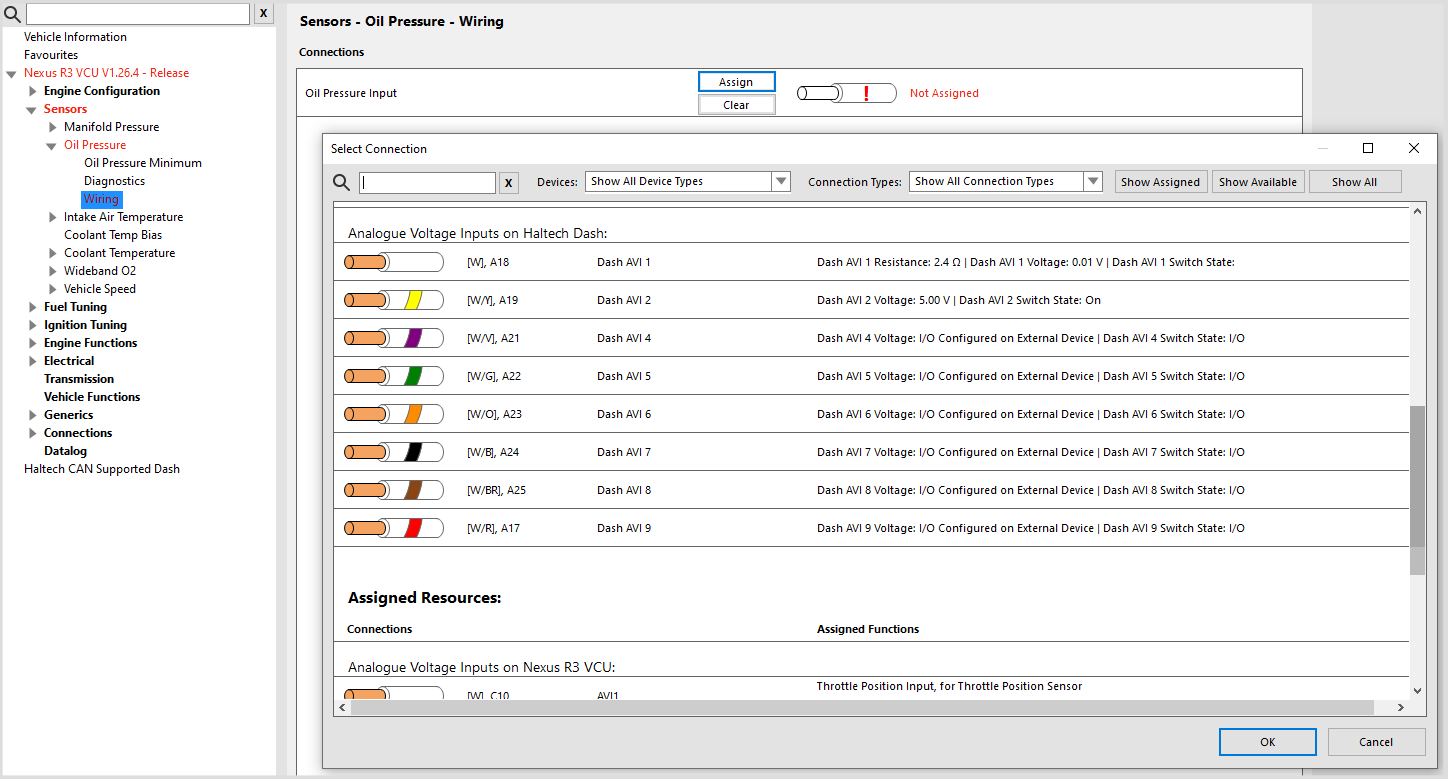This screenshot has height=779, width=1448.
Task: Click the Dash AVI 4 violet-striped wire icon
Action: 394,338
